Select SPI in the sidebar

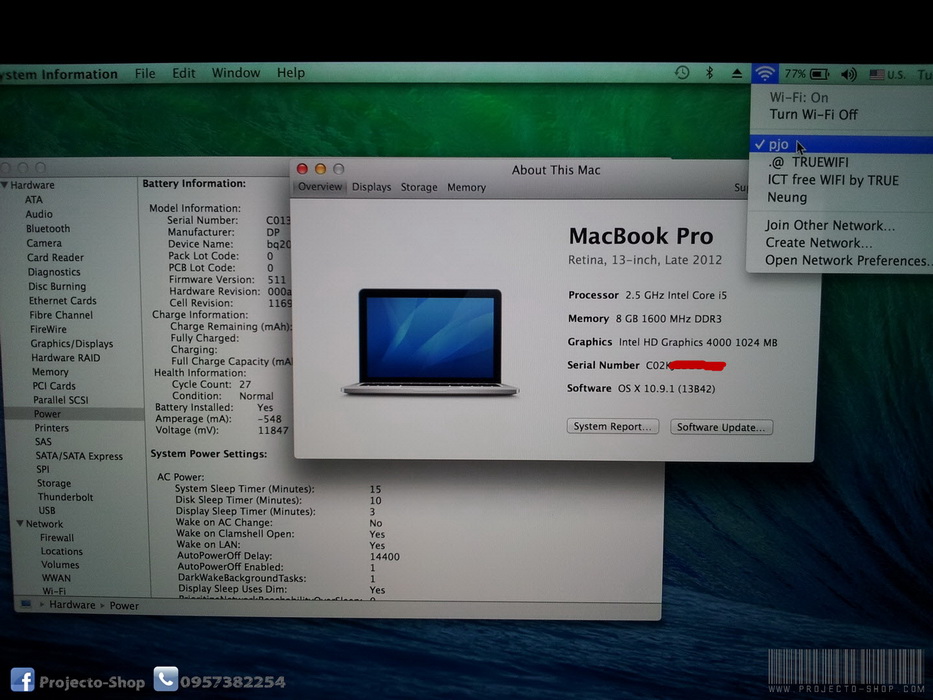point(42,469)
